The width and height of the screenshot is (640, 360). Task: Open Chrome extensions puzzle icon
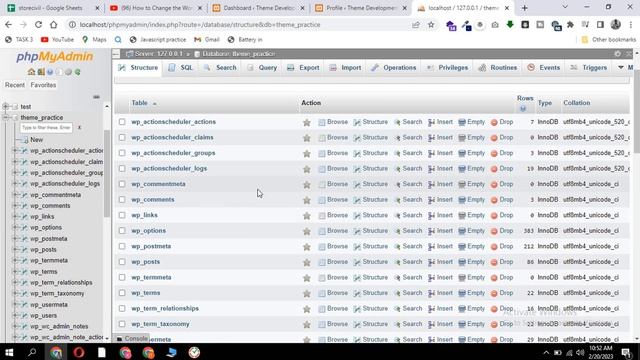[570, 24]
